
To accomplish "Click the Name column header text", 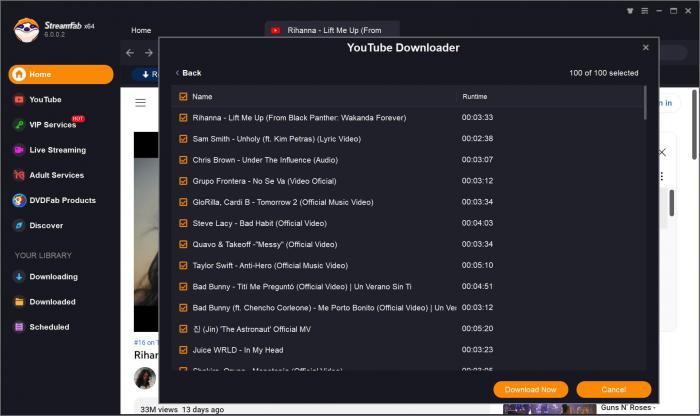I will point(202,96).
